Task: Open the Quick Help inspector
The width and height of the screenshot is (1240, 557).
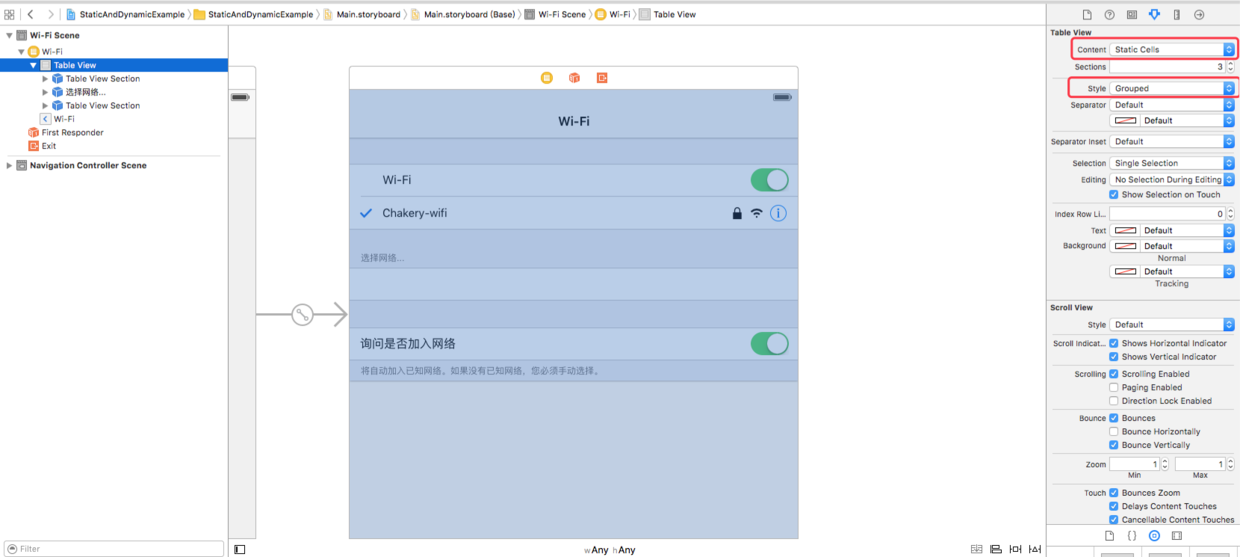Action: coord(1109,15)
